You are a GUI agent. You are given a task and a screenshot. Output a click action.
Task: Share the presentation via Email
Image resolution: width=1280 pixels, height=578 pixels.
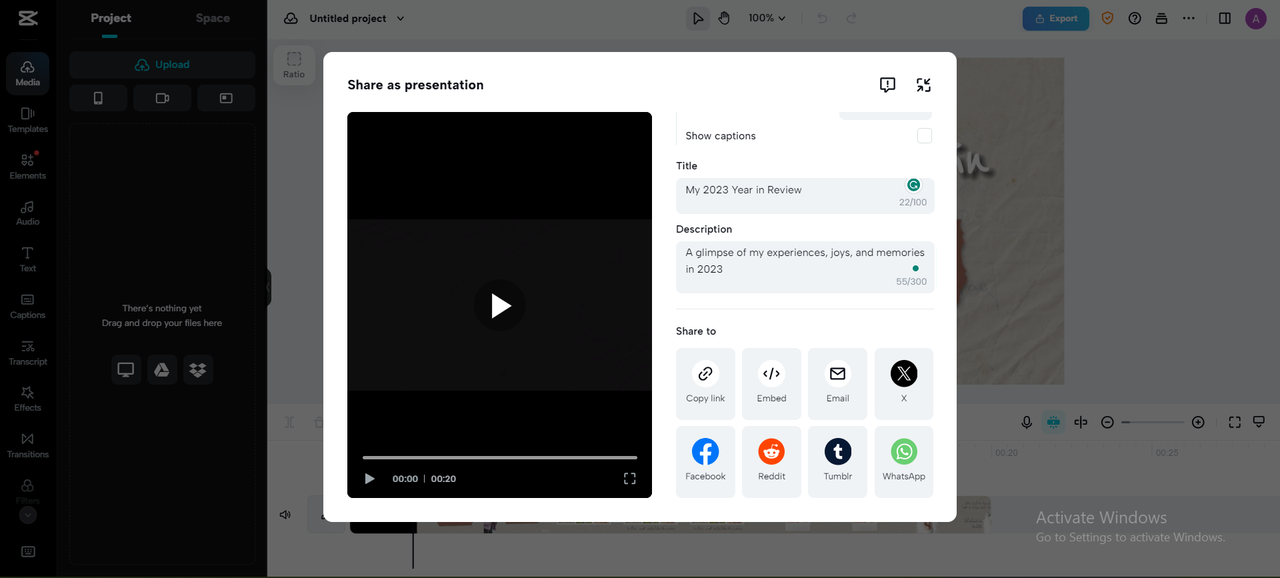pos(838,383)
